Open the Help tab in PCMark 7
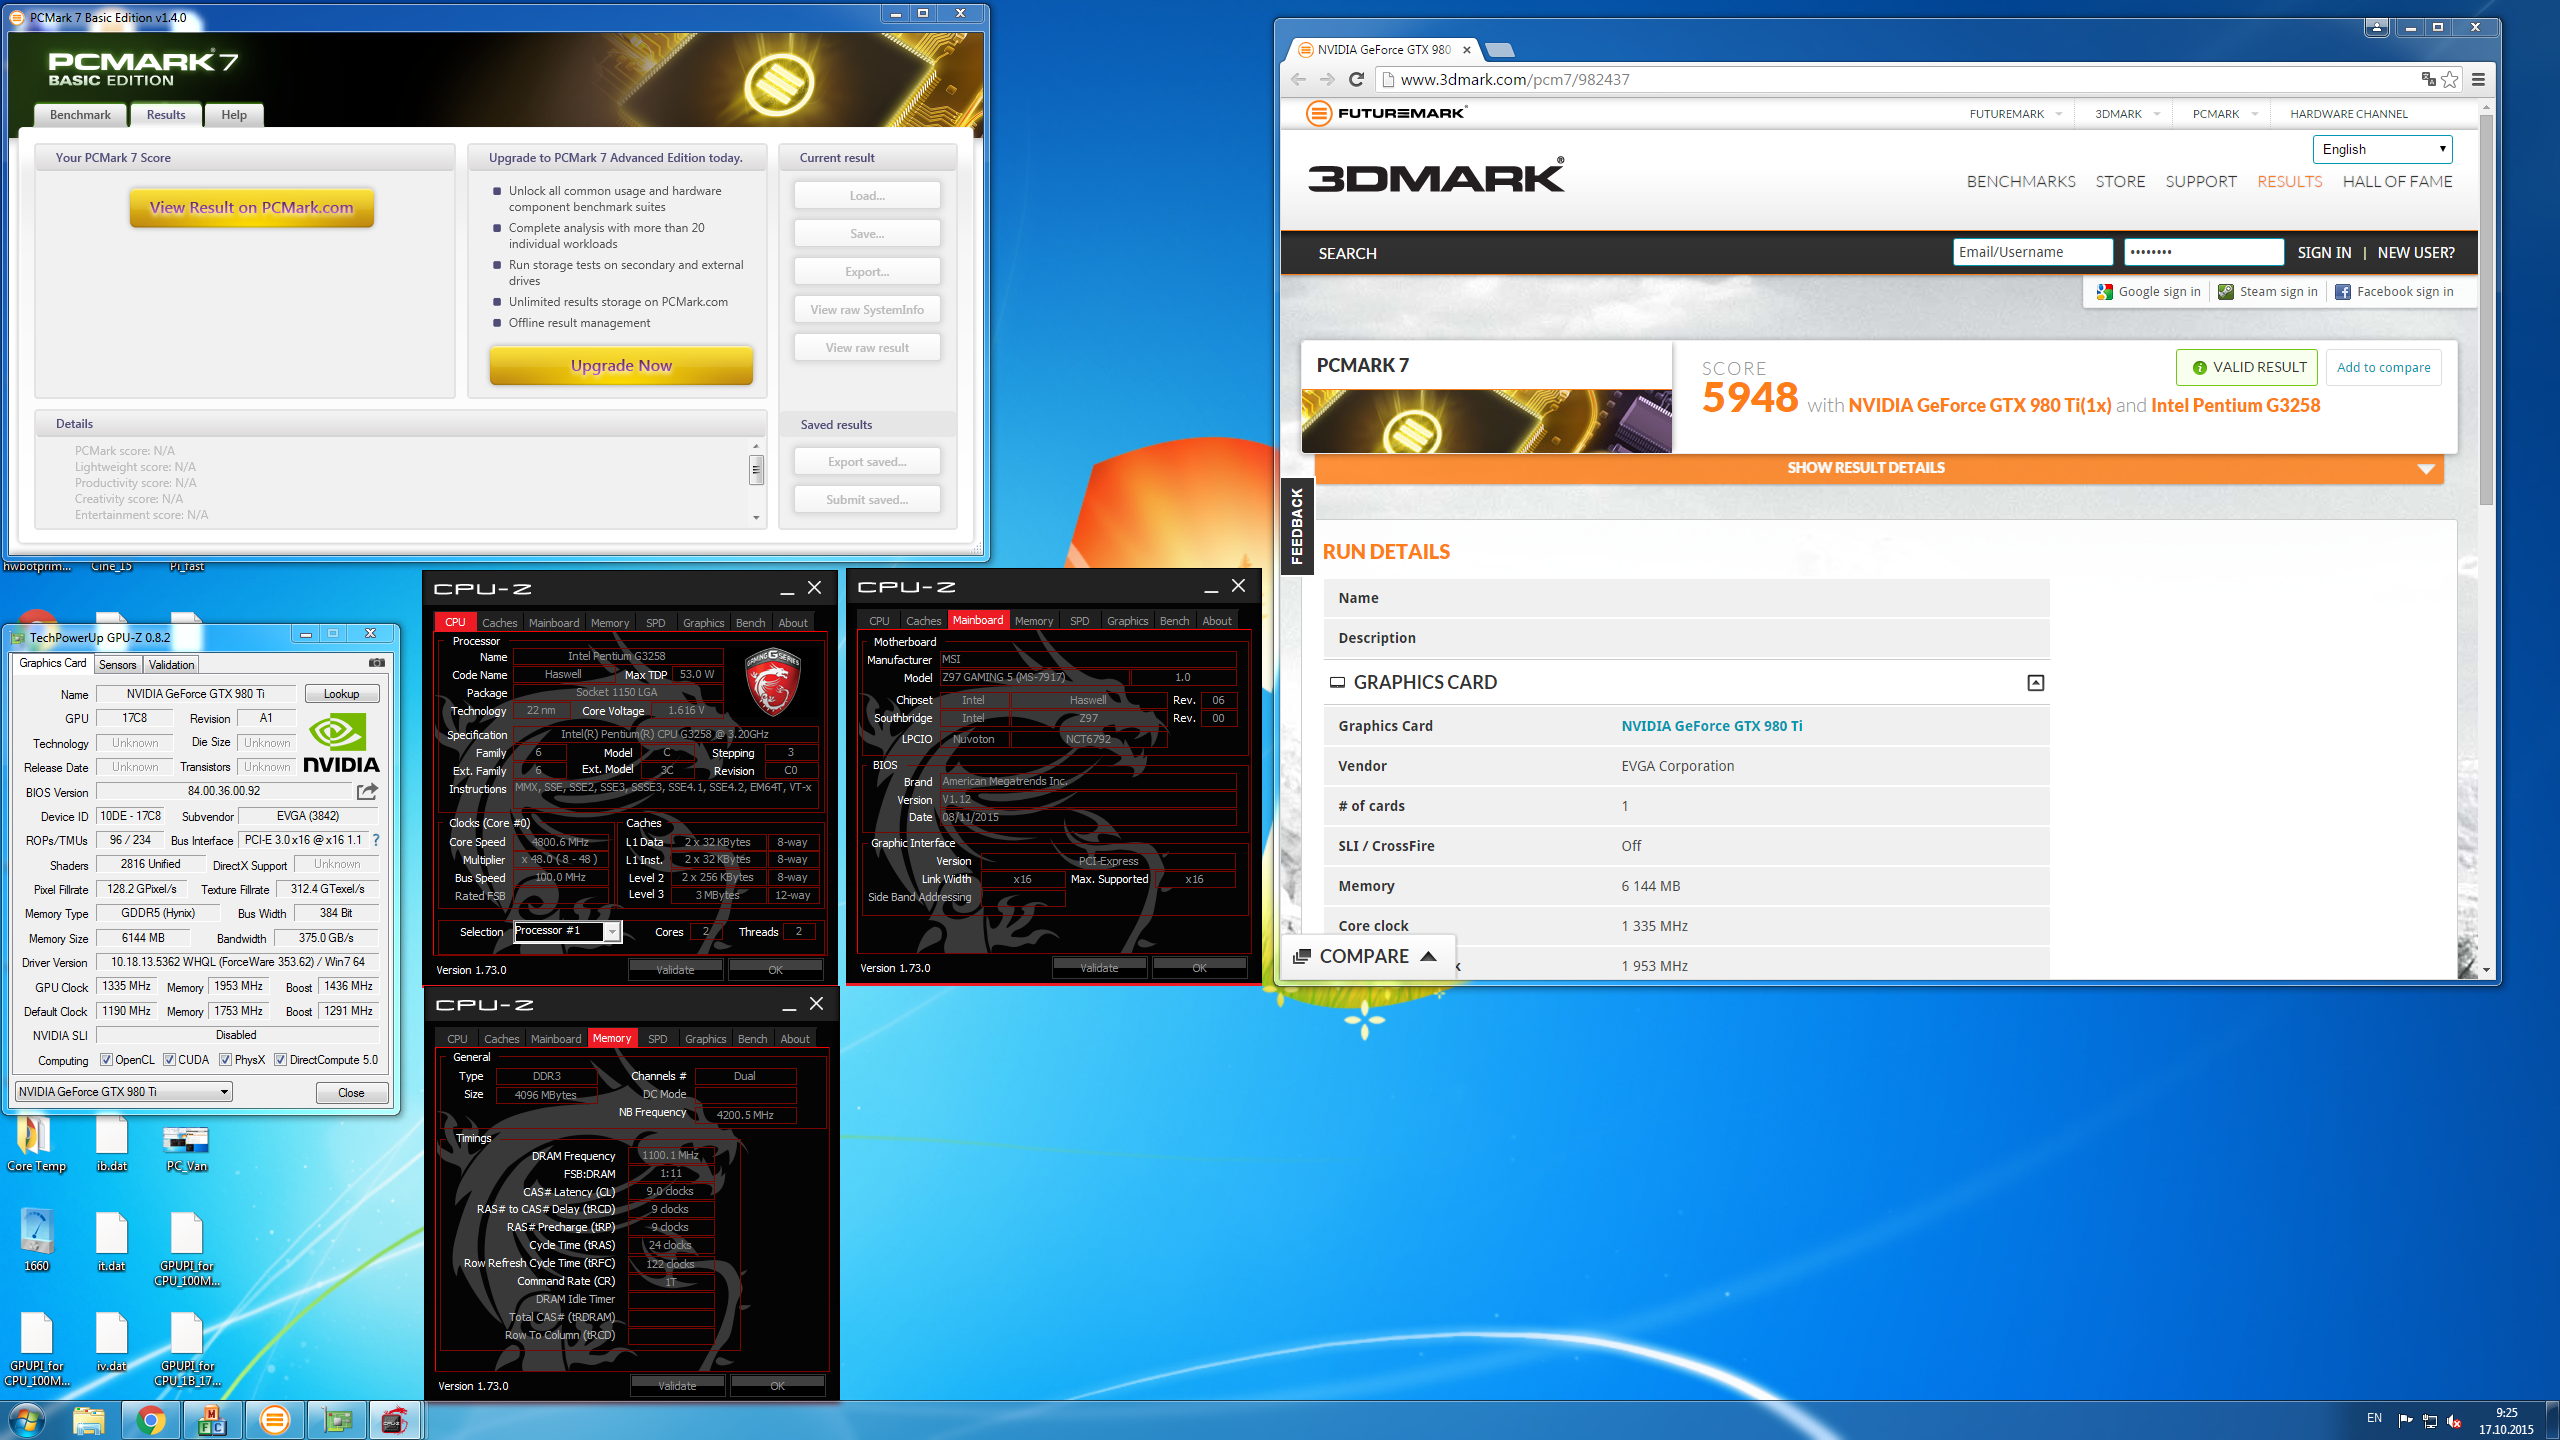 (x=234, y=115)
